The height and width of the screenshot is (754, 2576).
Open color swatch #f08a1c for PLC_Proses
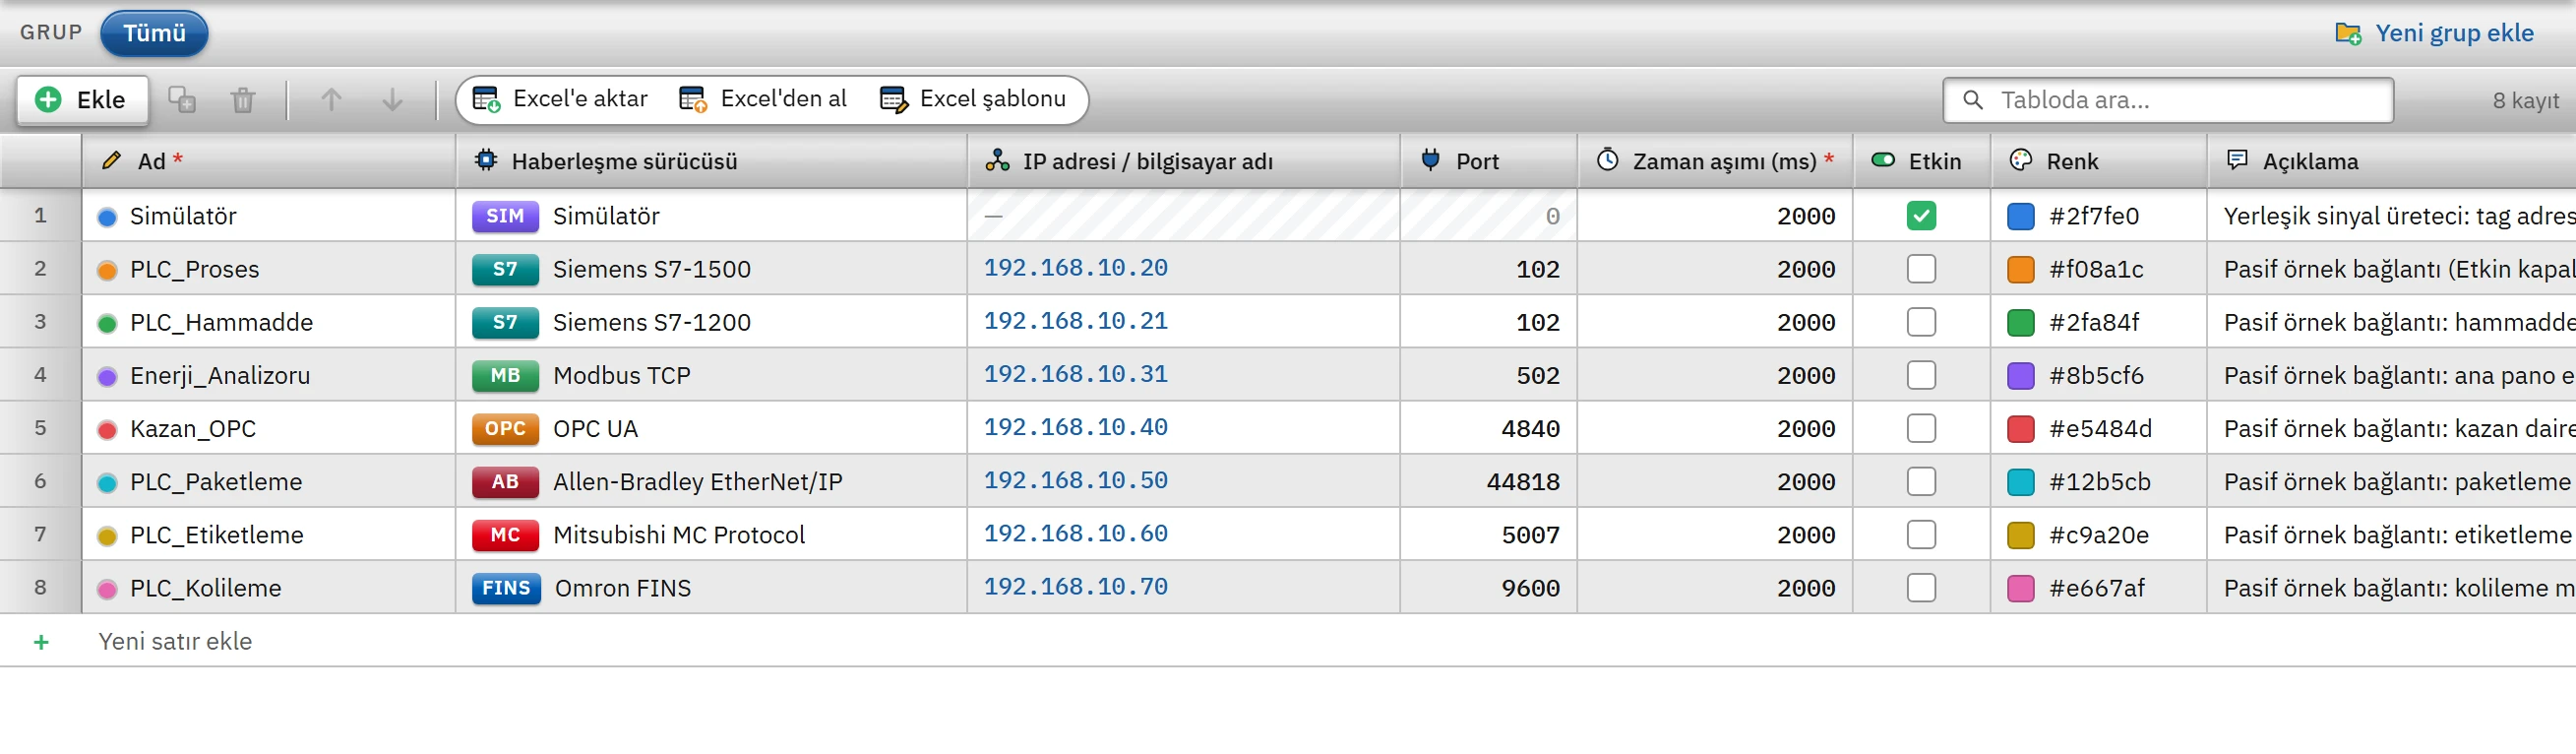(x=2021, y=269)
